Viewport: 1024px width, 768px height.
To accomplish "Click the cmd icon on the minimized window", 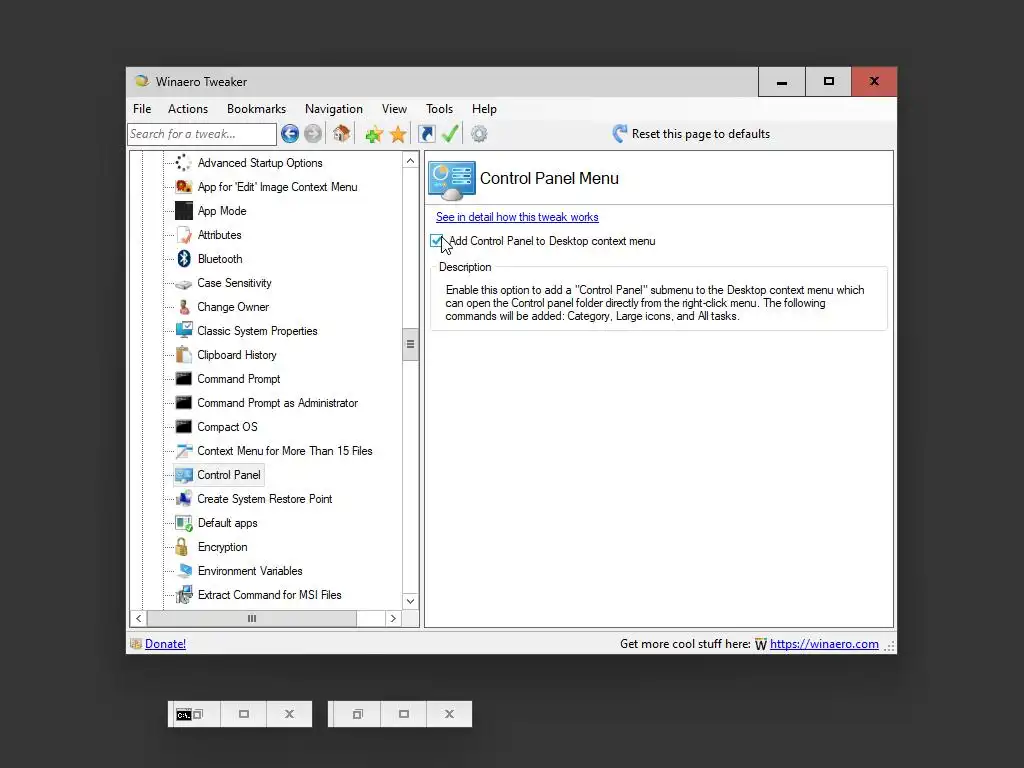I will [x=184, y=714].
